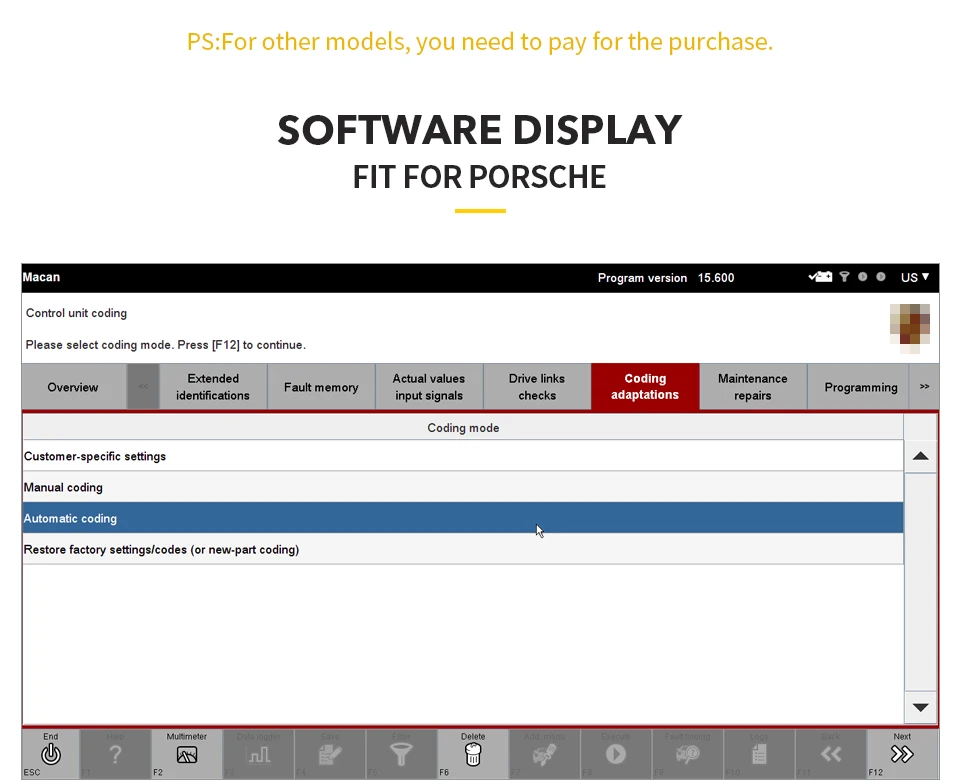Viewport: 960px width, 784px height.
Task: Open the Fault memory tab
Action: click(x=321, y=387)
